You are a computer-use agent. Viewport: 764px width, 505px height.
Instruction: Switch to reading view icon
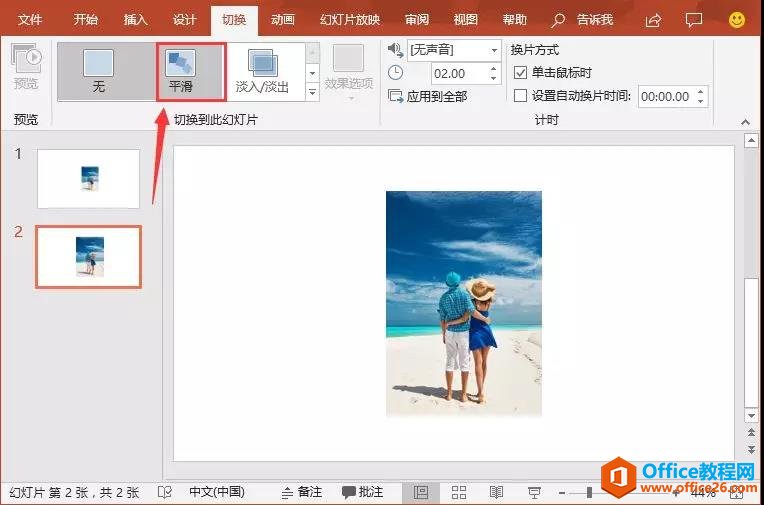pyautogui.click(x=496, y=492)
